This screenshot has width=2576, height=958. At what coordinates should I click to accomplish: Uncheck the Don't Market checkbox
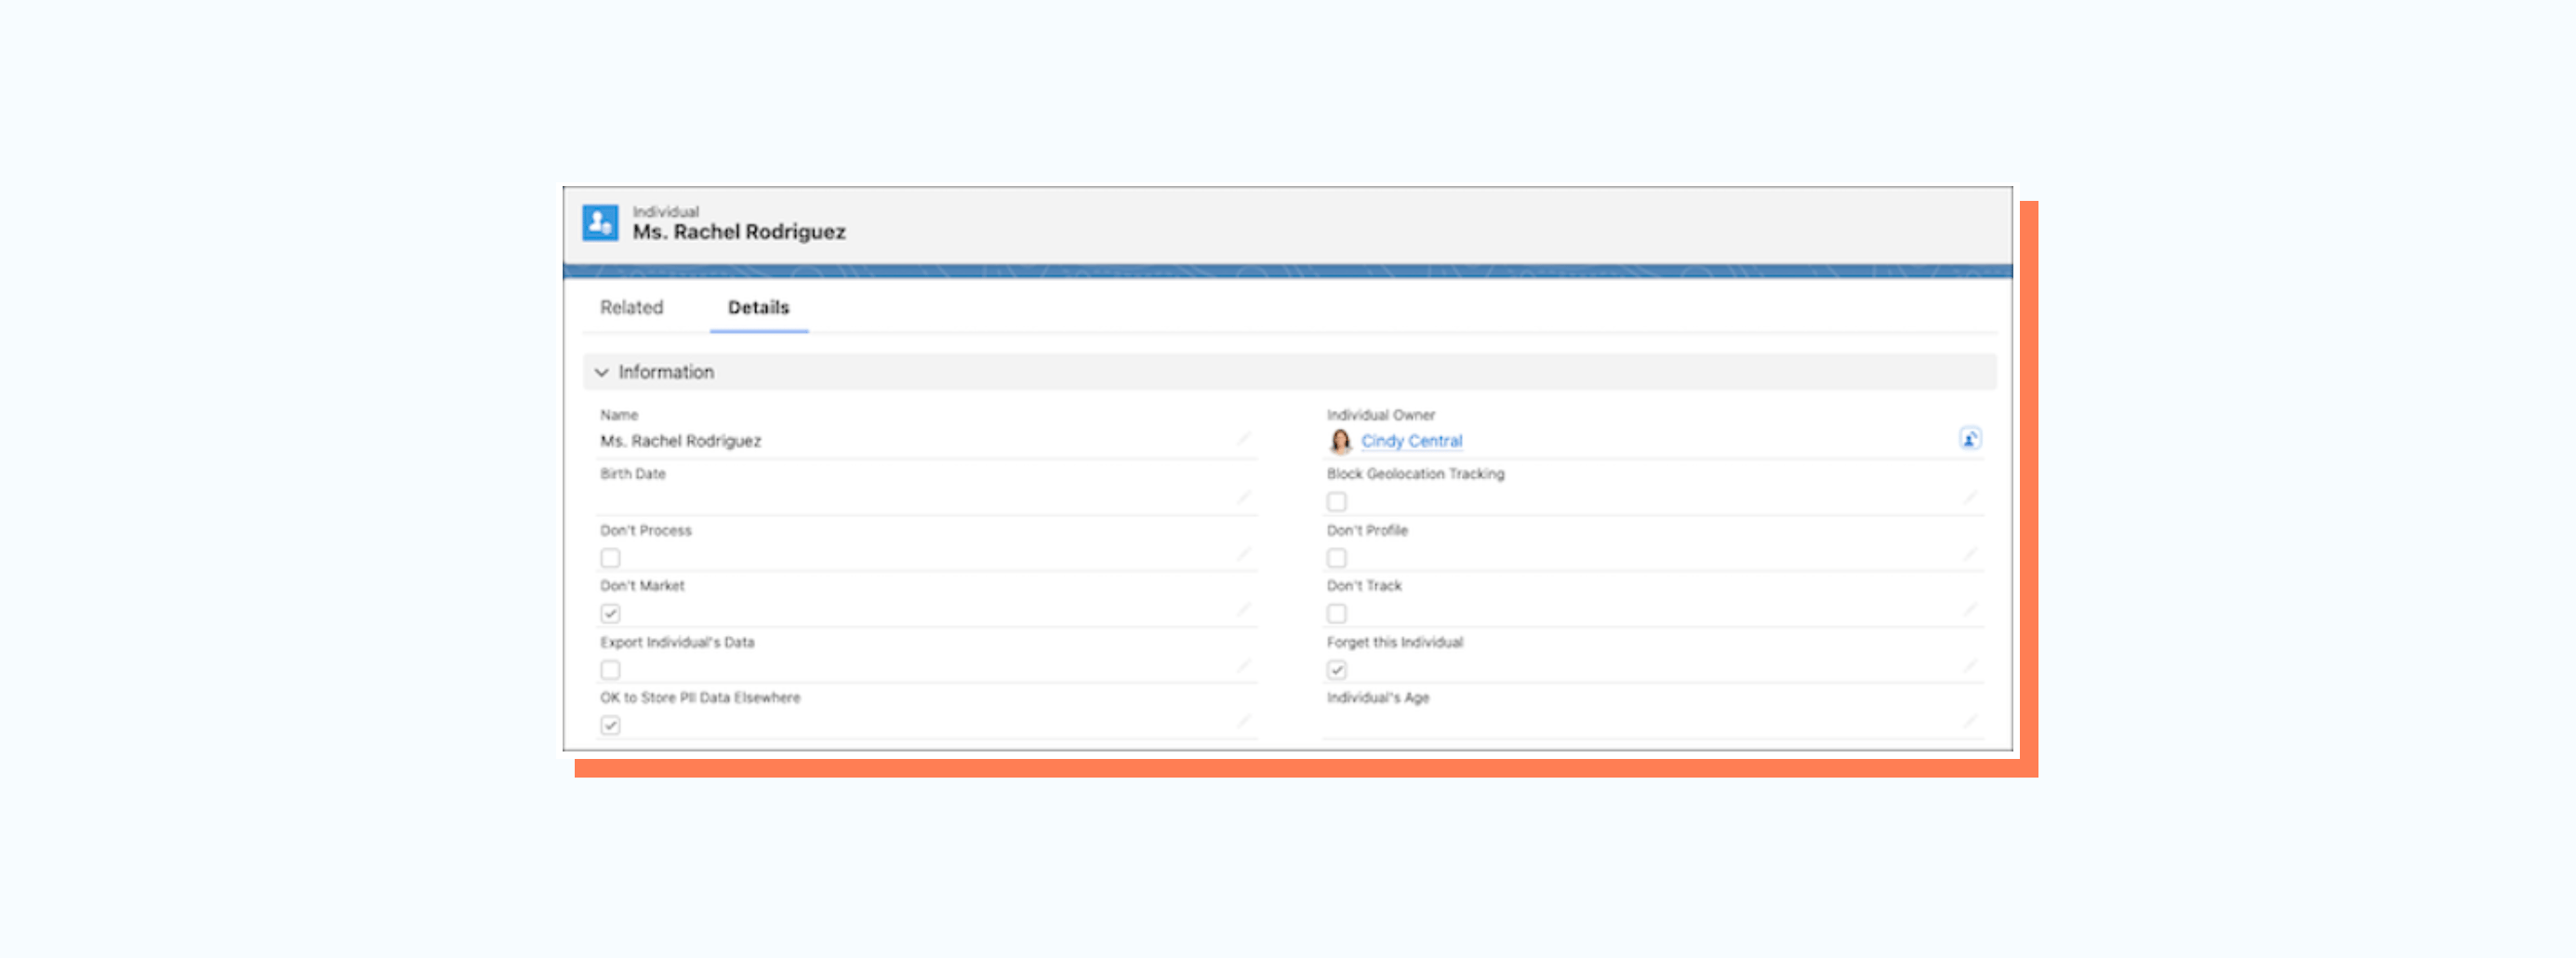[x=610, y=613]
